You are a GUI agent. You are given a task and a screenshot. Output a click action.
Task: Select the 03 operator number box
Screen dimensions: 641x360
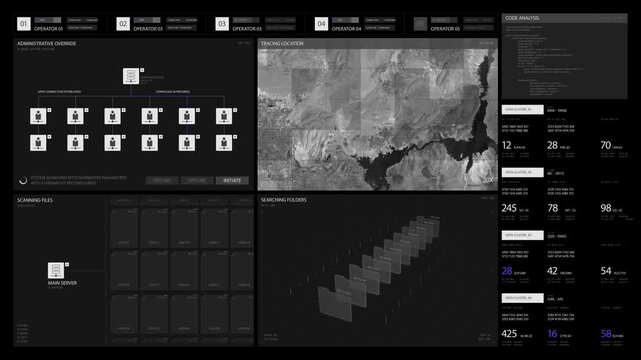[x=222, y=24]
